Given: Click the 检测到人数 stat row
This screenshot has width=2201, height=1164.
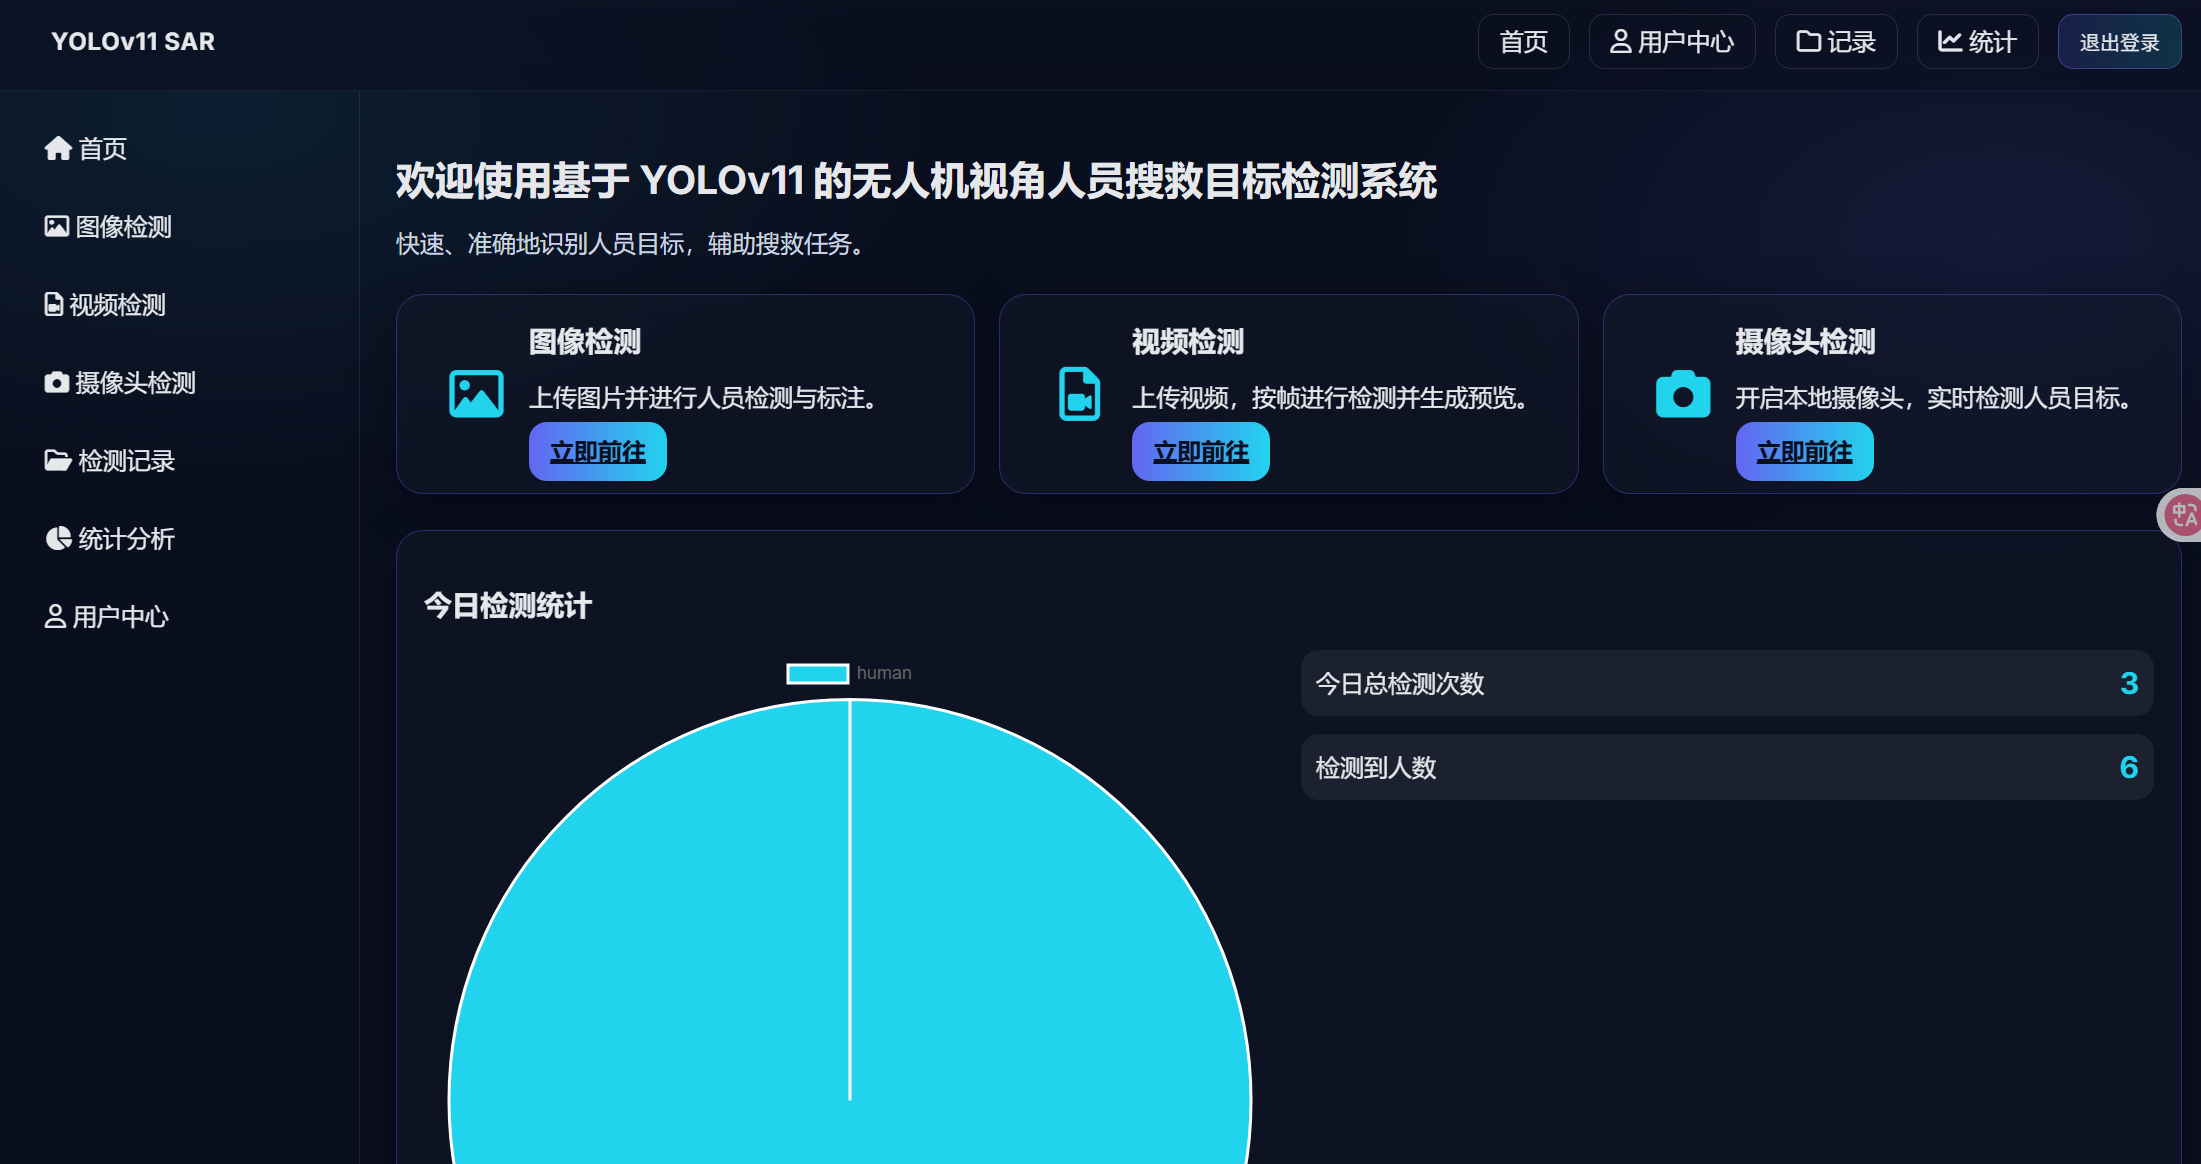Looking at the screenshot, I should pos(1727,767).
